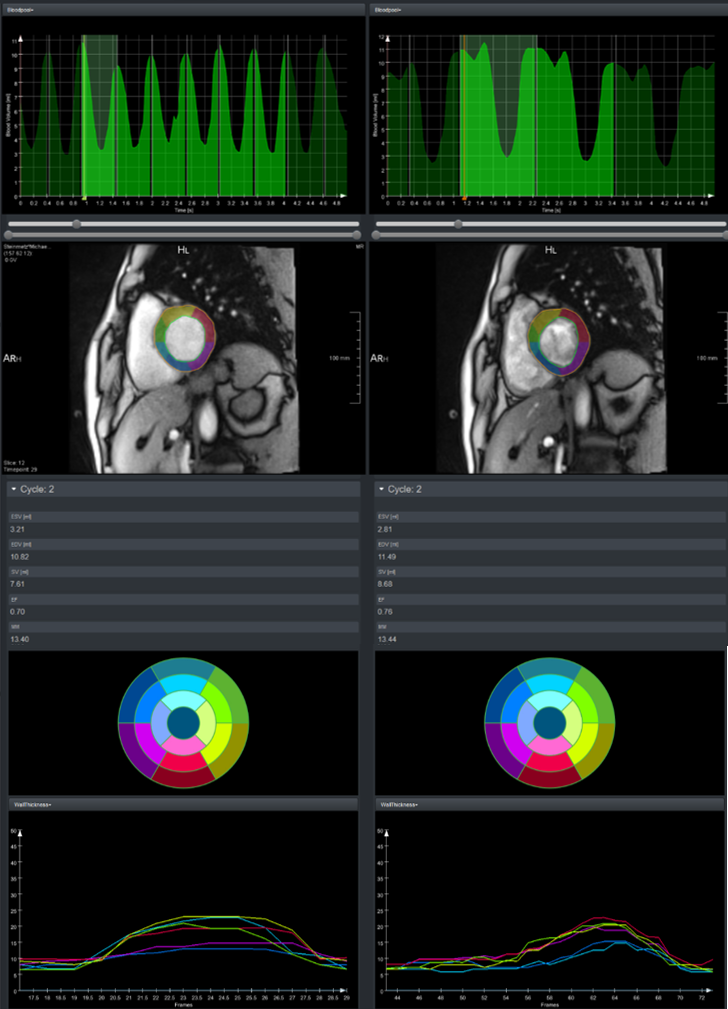Image resolution: width=728 pixels, height=1009 pixels.
Task: Open the right WallThickness dropdown
Action: coord(399,804)
